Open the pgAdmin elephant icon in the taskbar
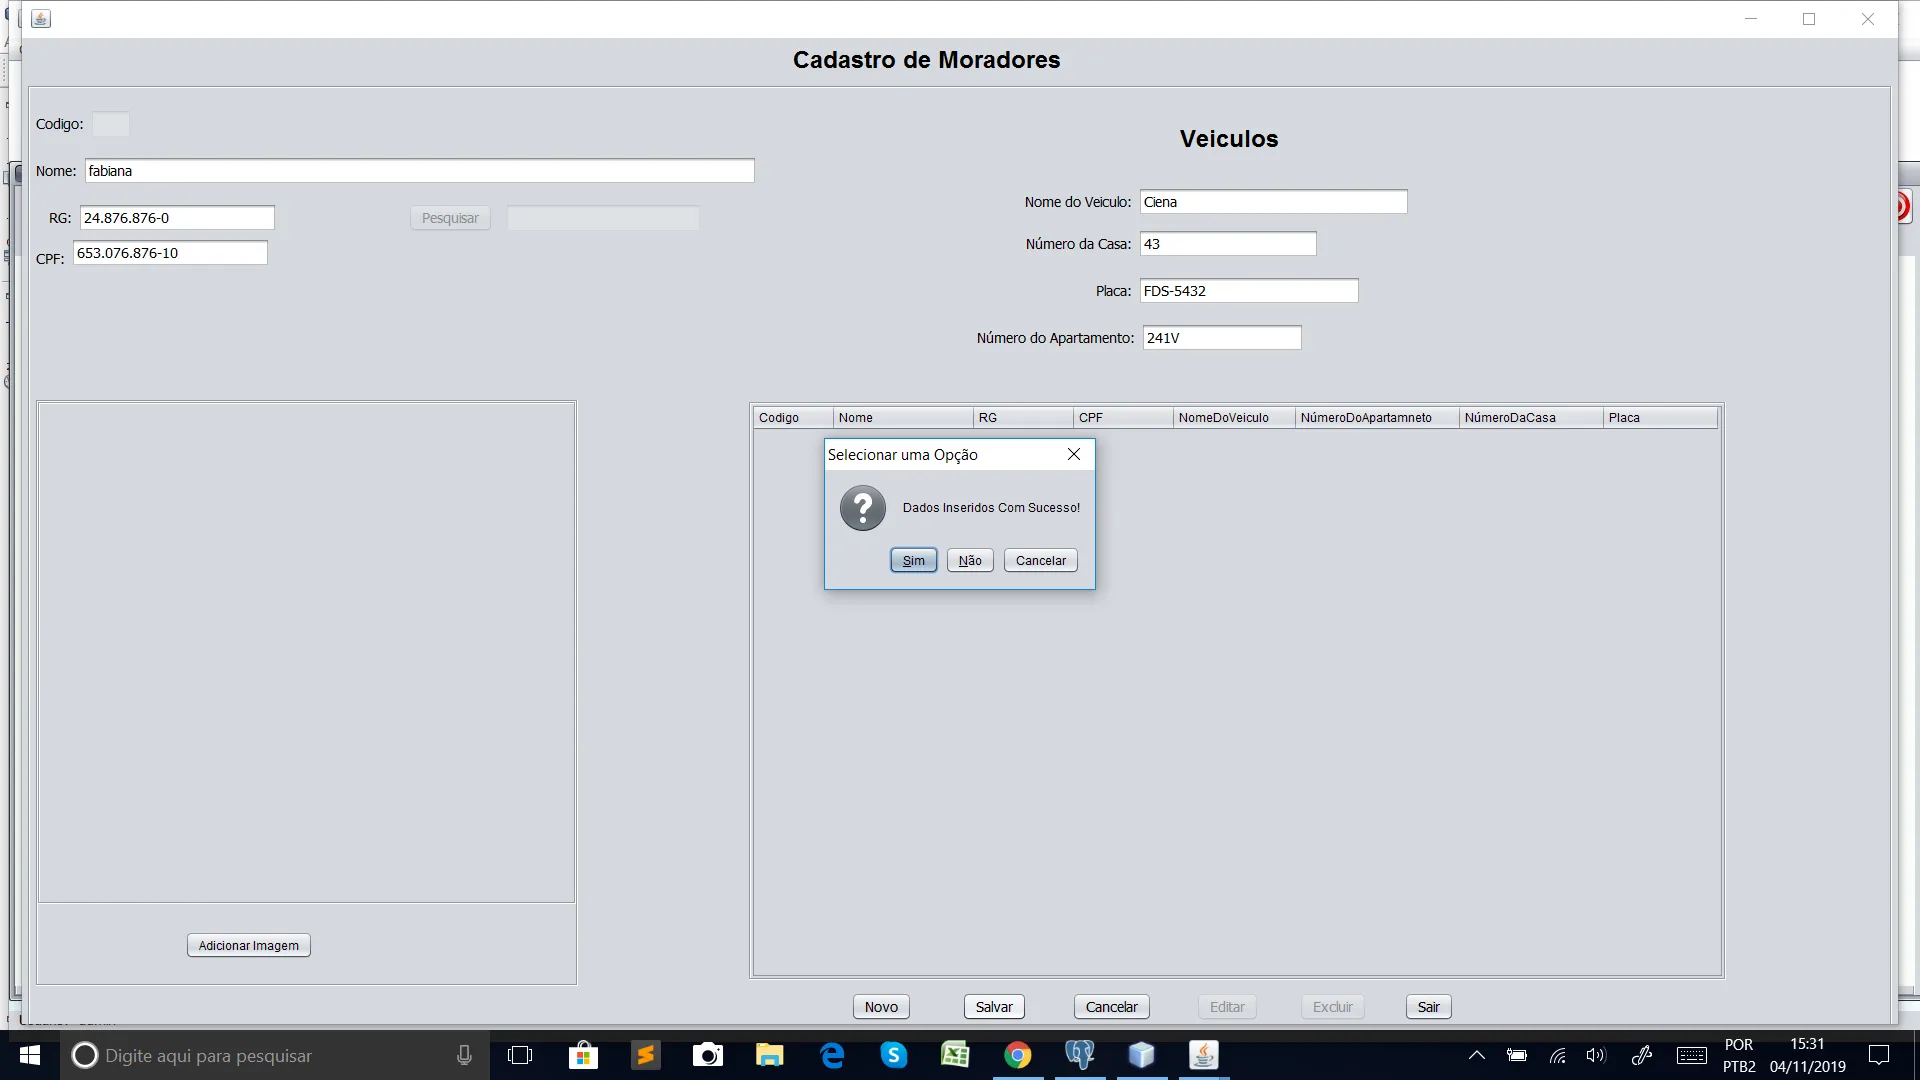 1080,1055
